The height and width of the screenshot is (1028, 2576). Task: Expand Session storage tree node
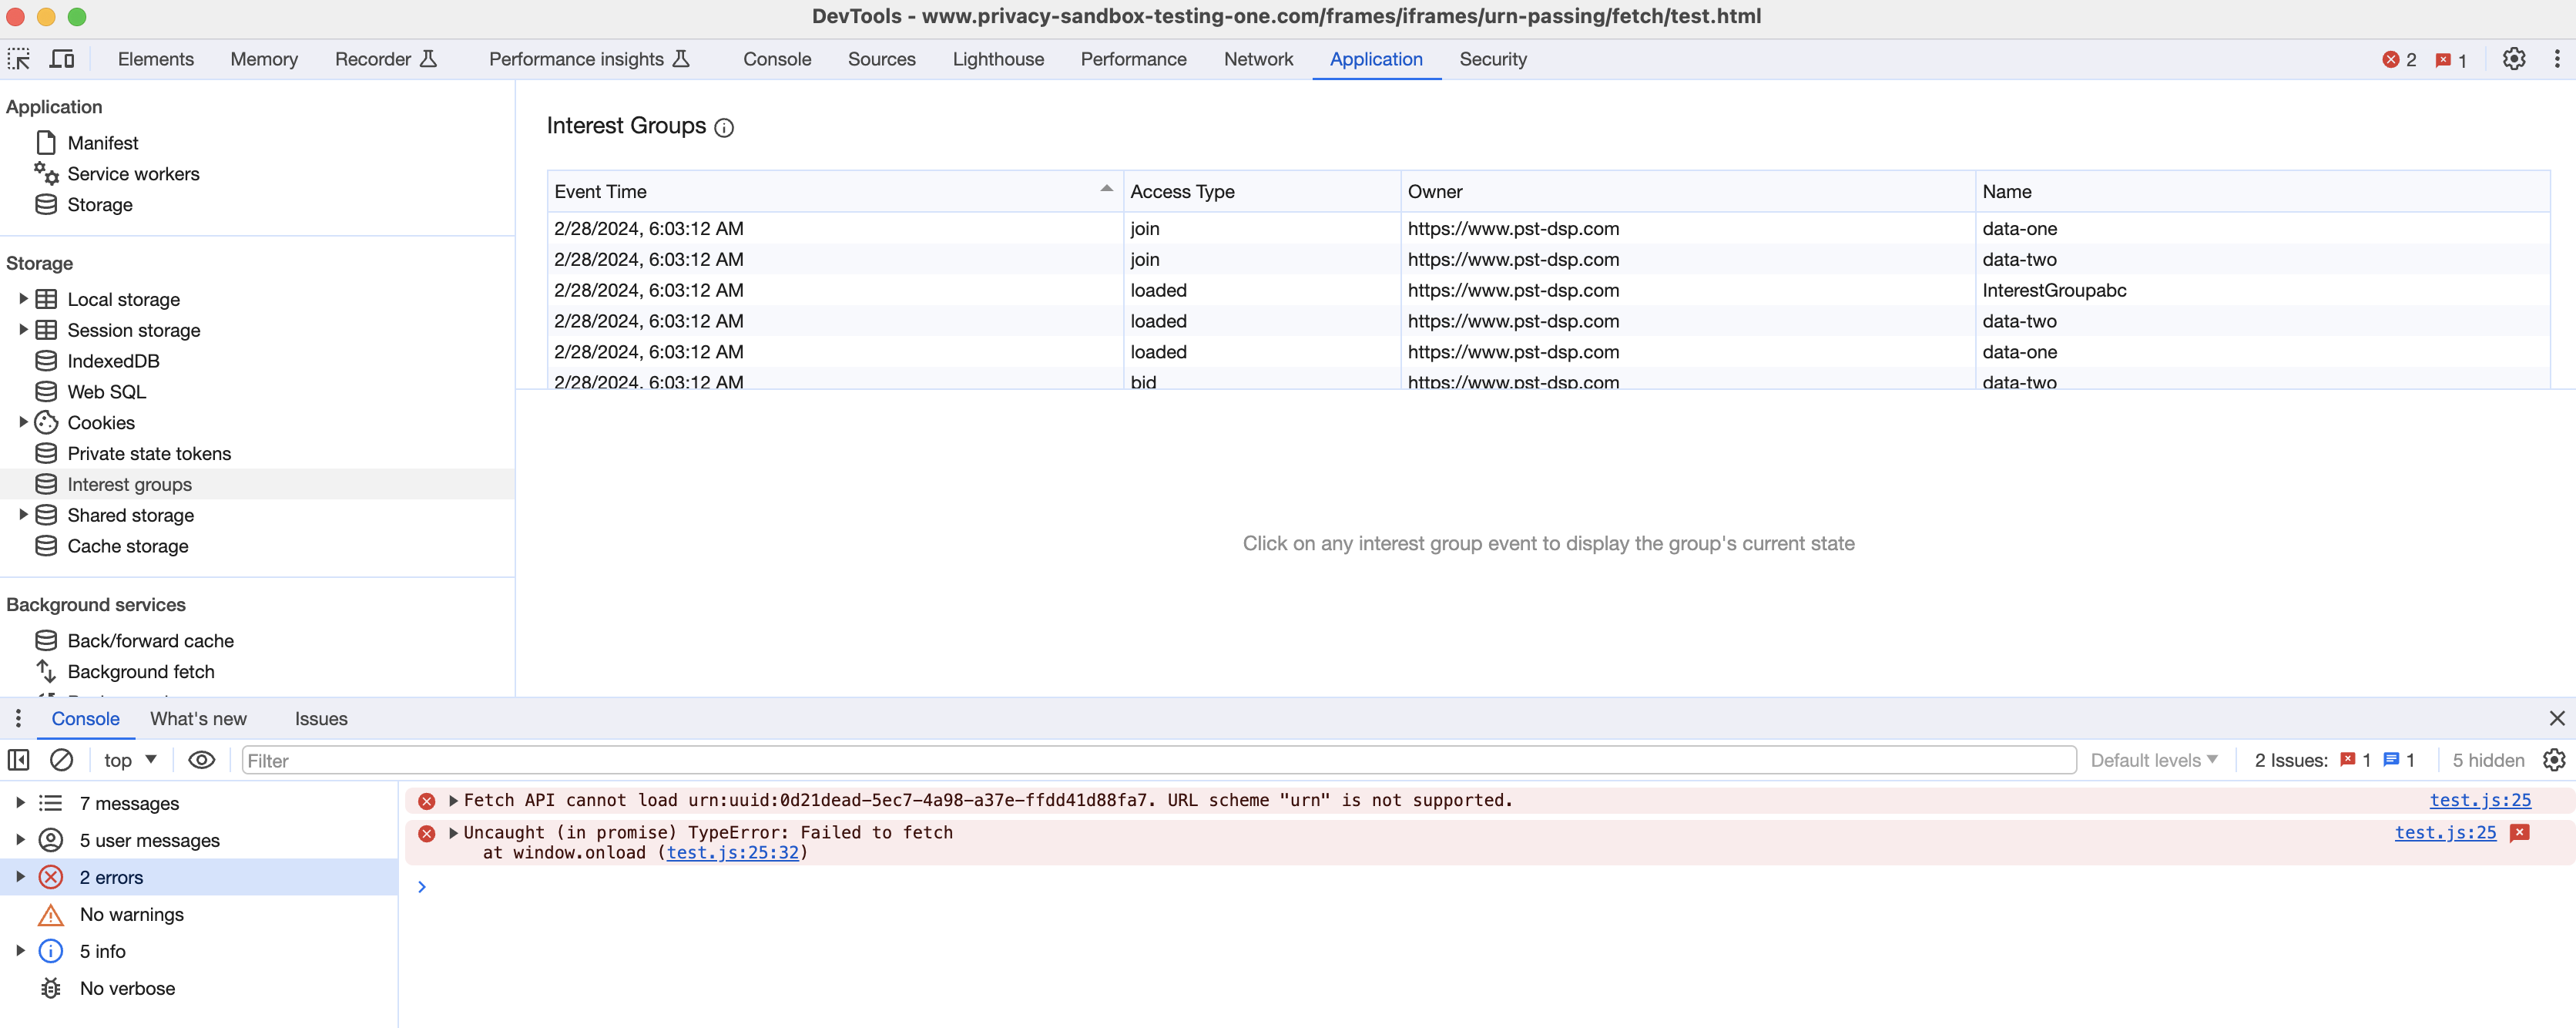click(23, 330)
